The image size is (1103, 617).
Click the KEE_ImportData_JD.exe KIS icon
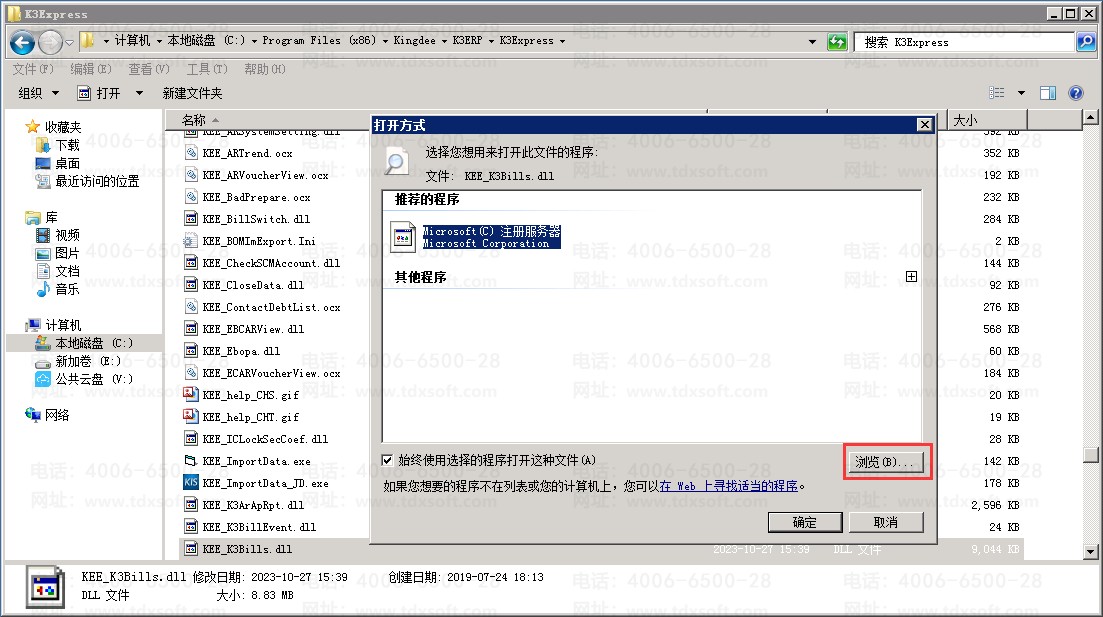coord(191,483)
